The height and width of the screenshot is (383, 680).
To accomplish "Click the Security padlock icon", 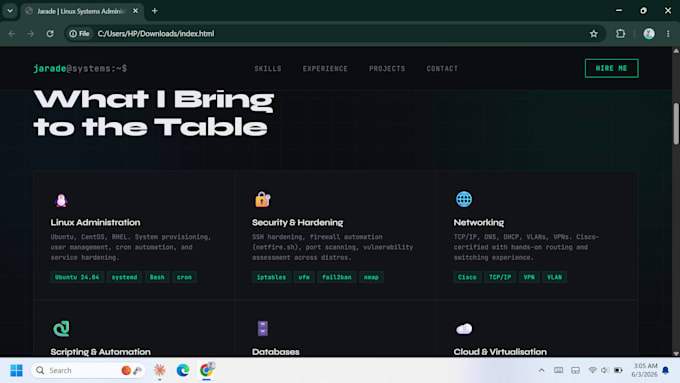I will 262,199.
